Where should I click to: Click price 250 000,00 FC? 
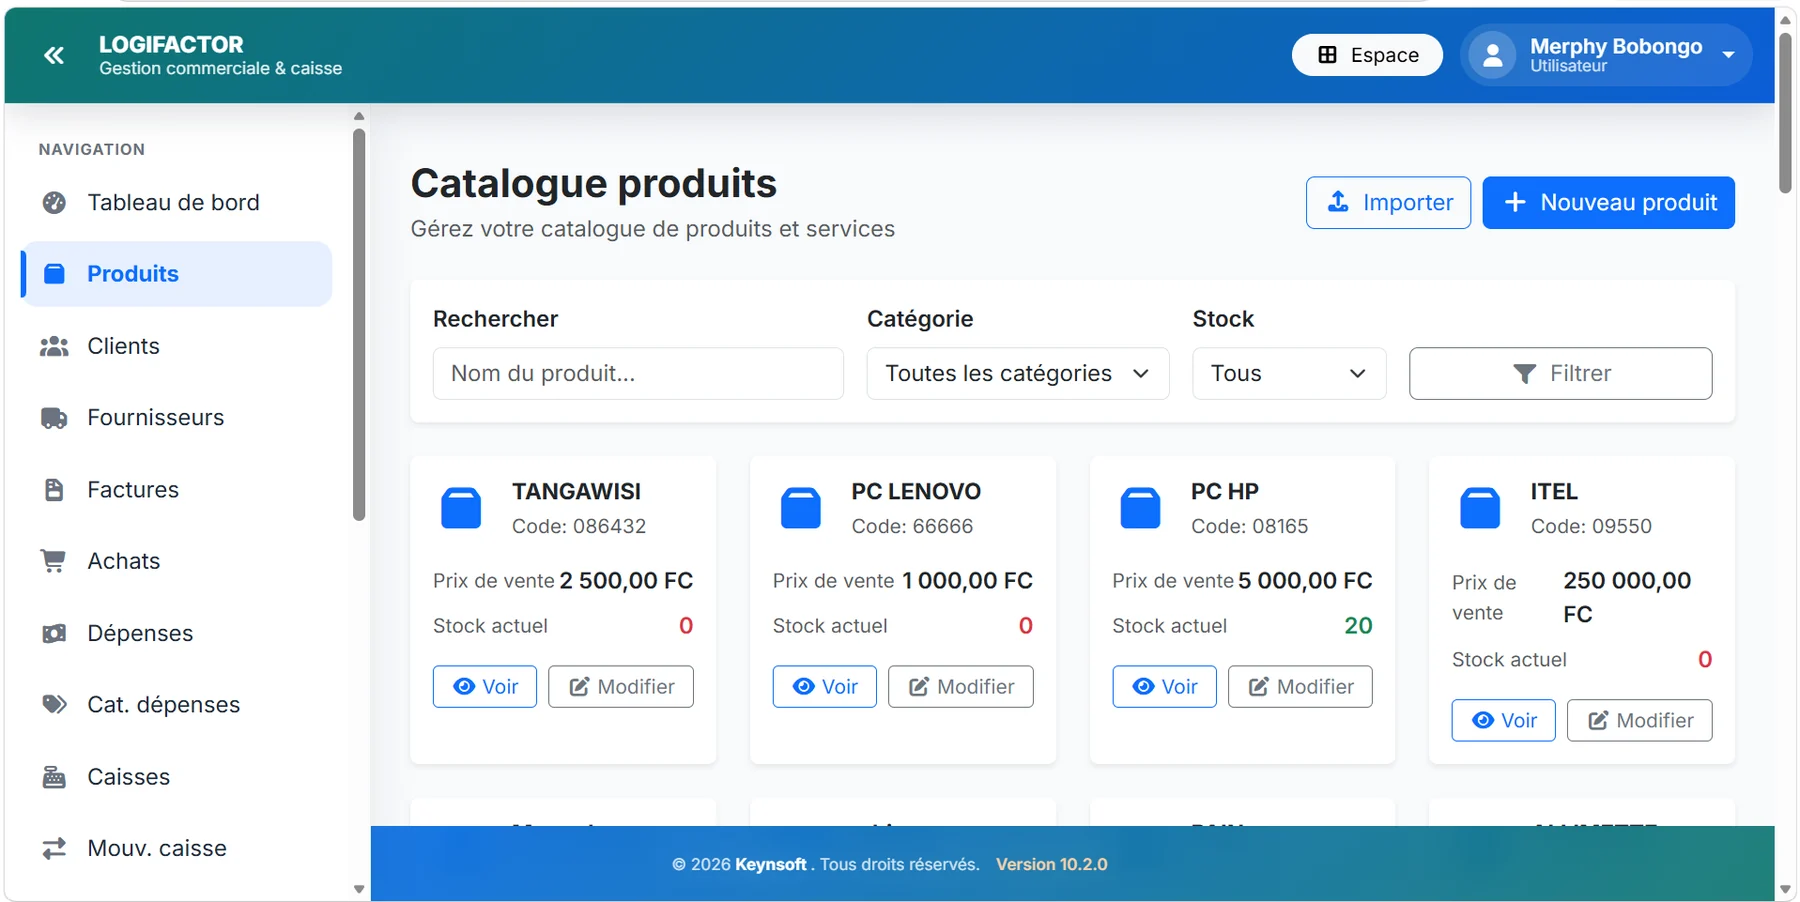(1627, 598)
